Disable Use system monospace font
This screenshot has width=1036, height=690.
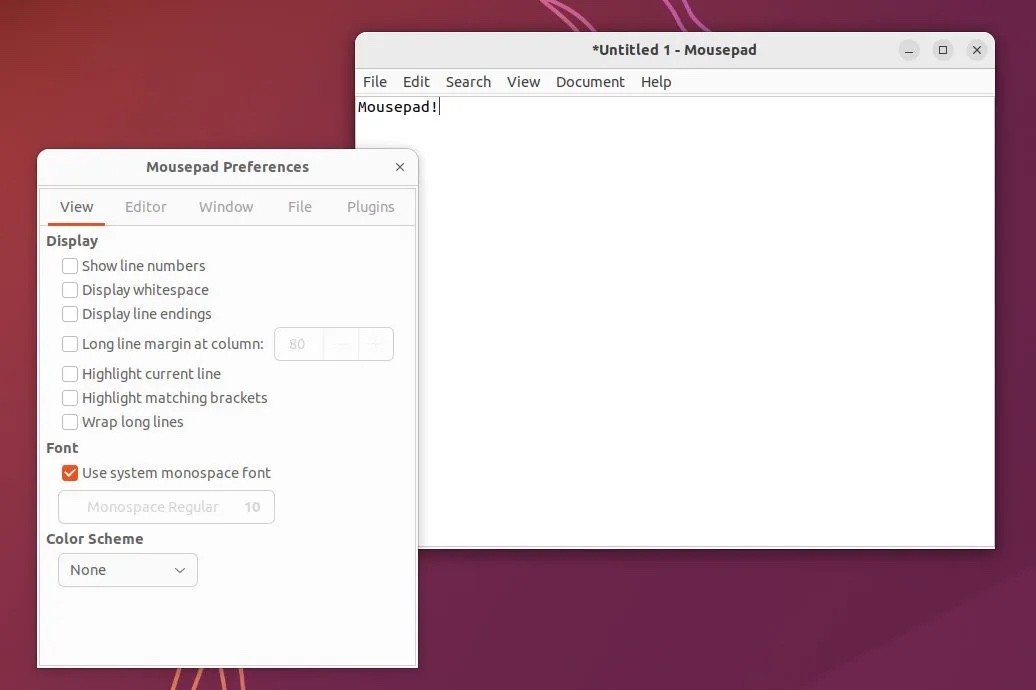pos(69,472)
